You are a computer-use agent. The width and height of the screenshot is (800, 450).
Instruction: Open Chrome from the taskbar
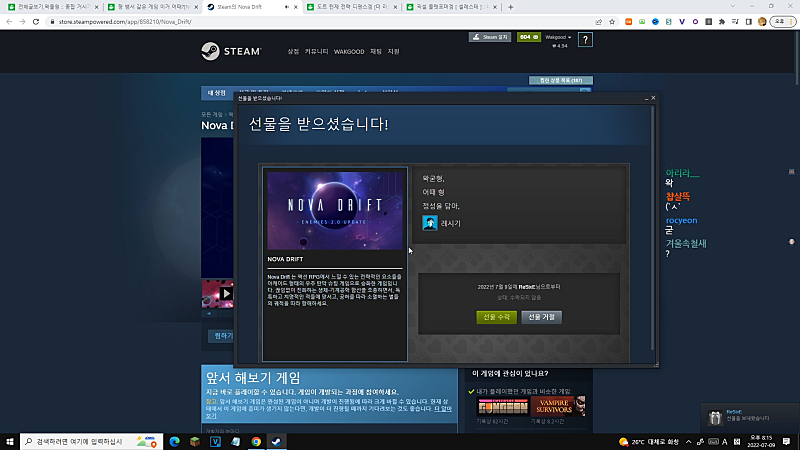coord(256,441)
